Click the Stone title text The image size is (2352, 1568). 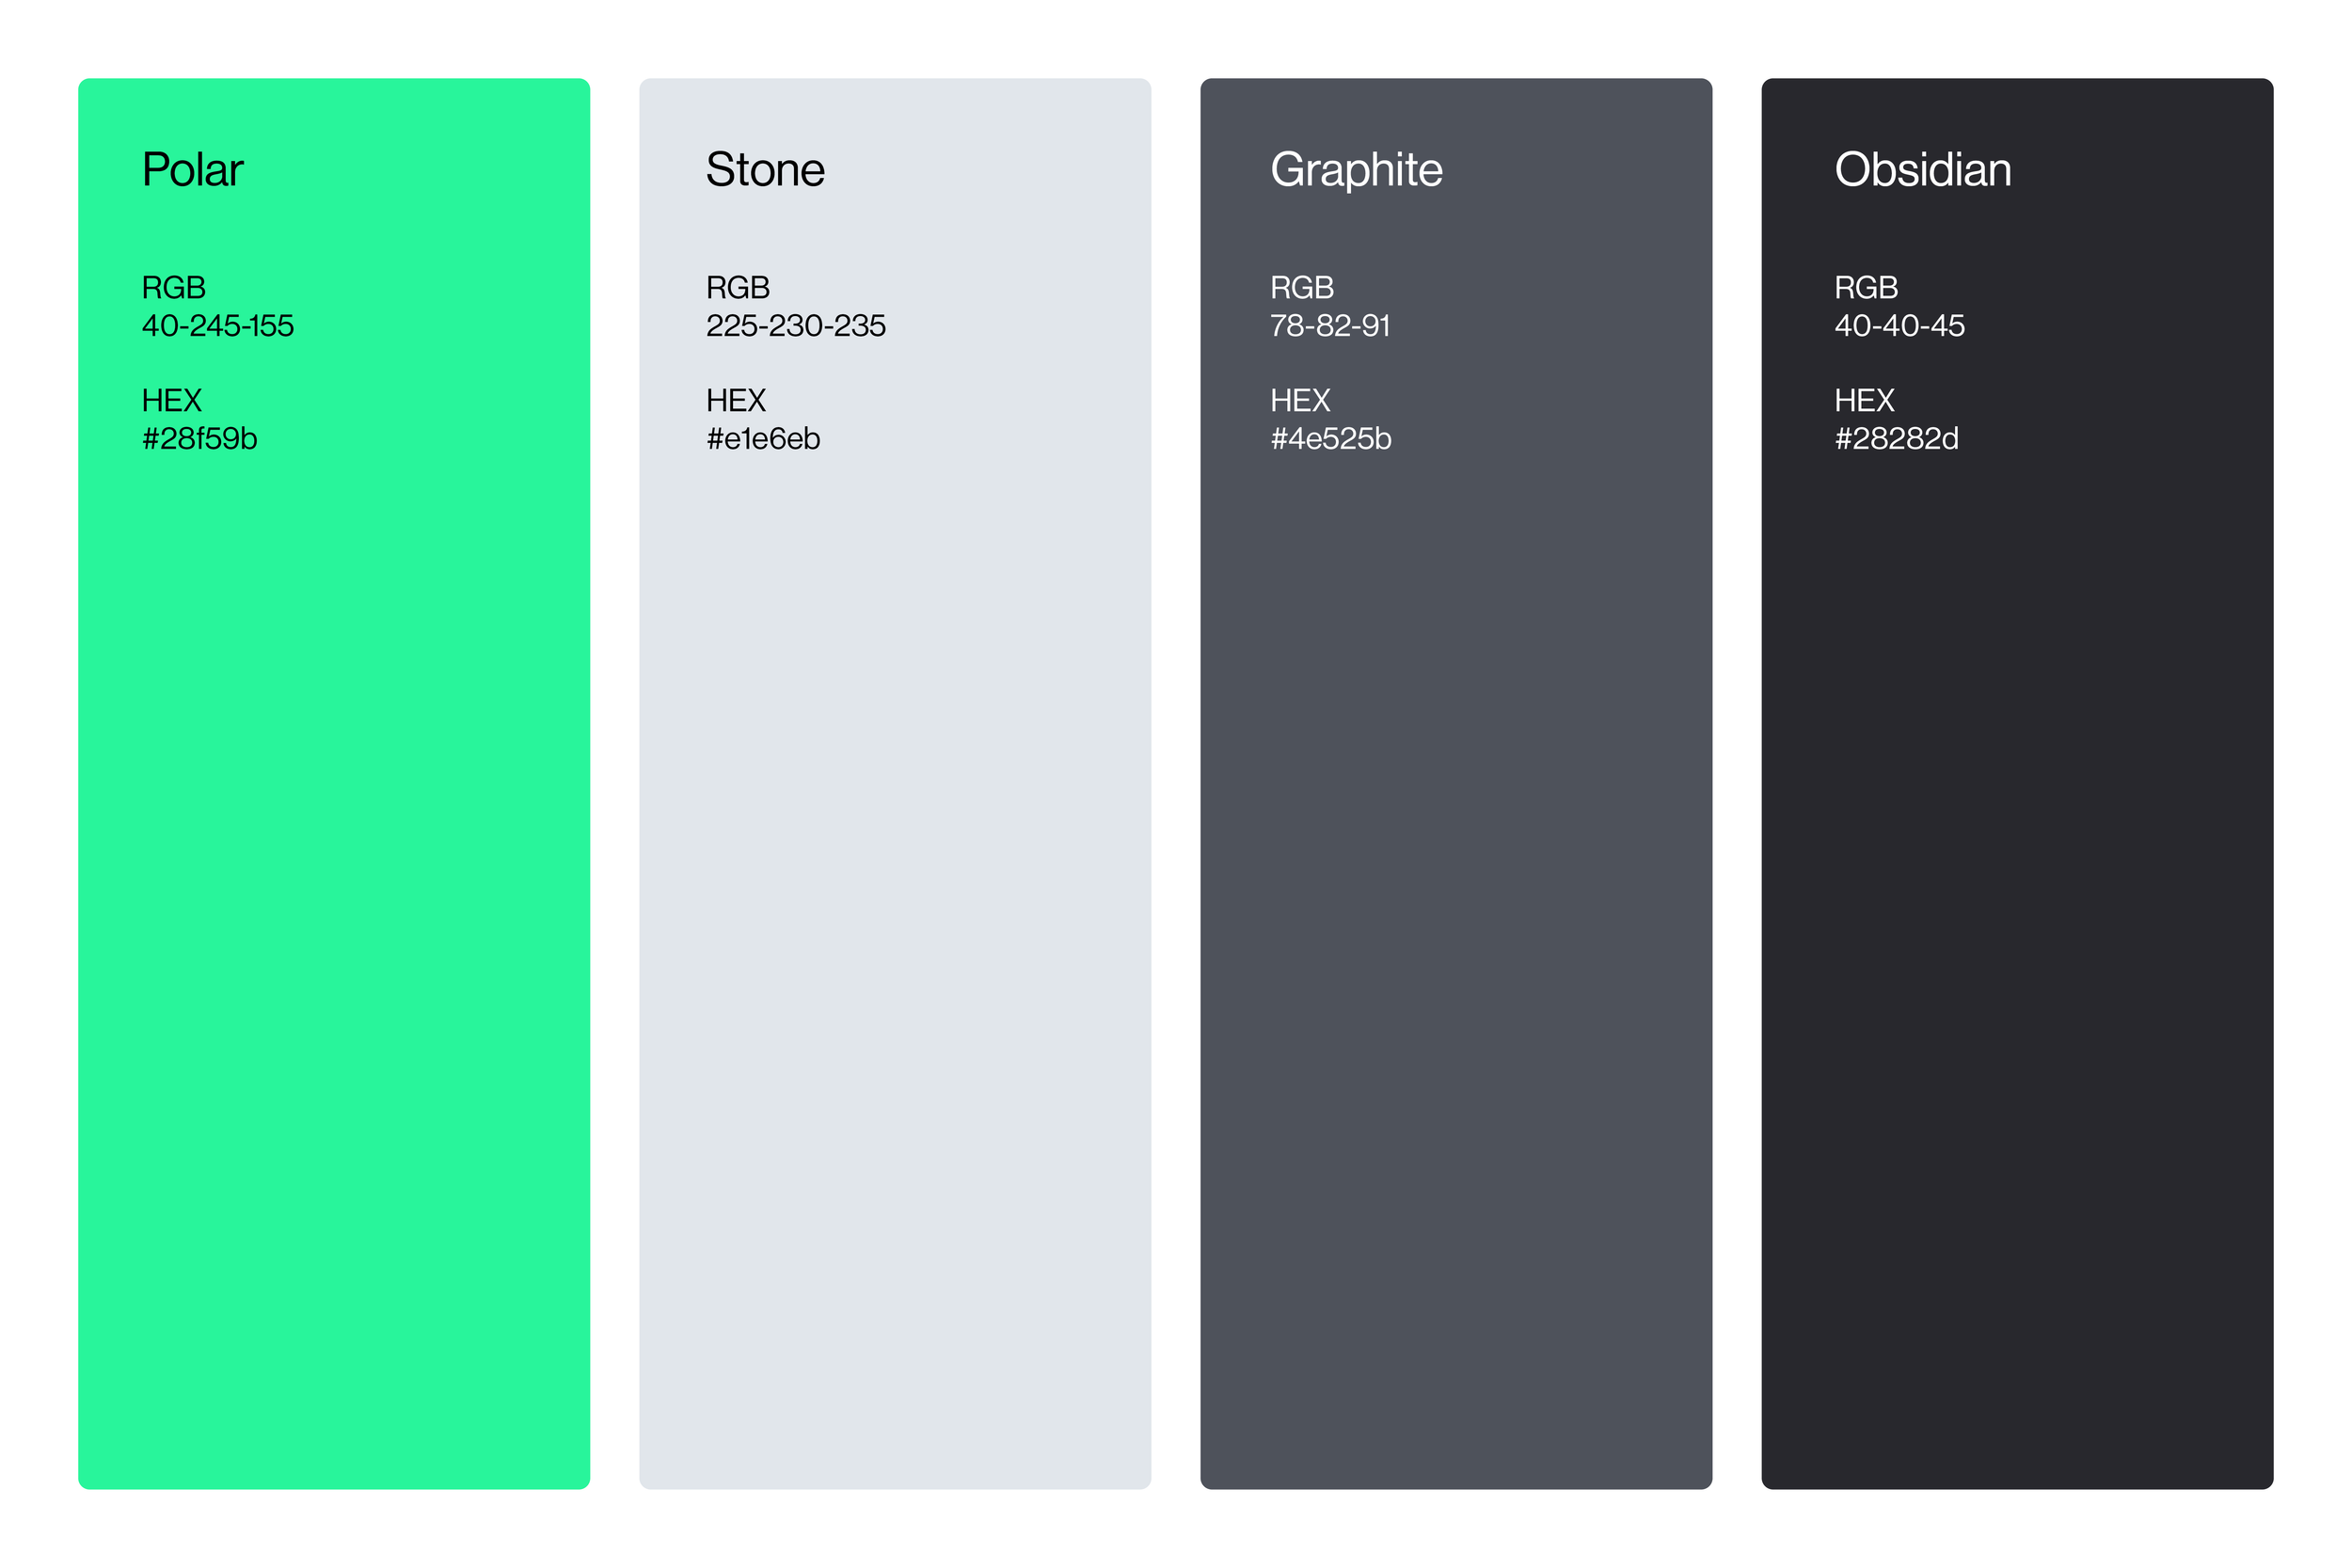(x=765, y=170)
